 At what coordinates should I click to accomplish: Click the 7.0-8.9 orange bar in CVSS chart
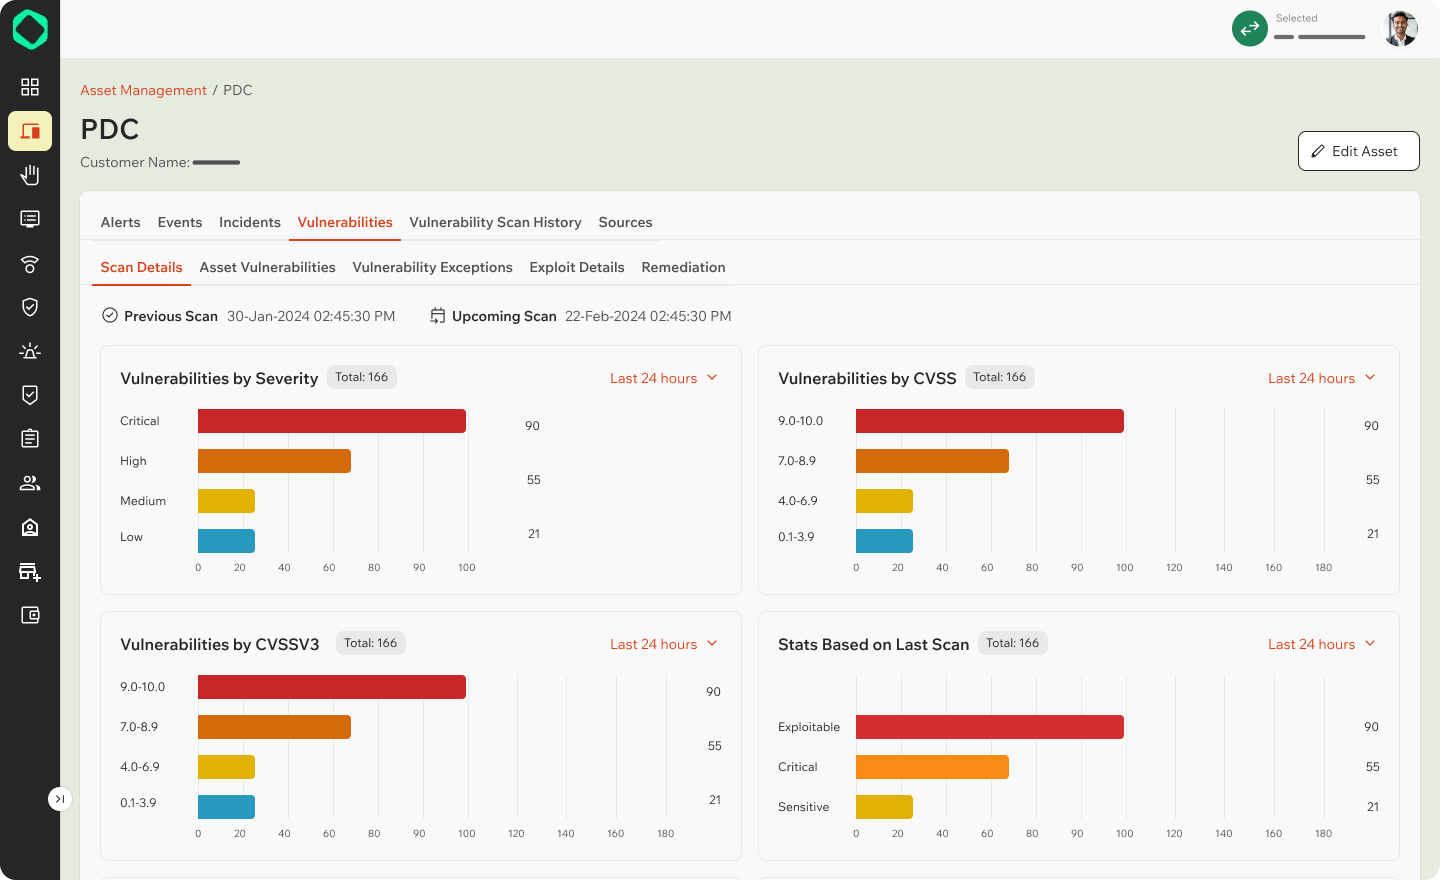(x=932, y=461)
